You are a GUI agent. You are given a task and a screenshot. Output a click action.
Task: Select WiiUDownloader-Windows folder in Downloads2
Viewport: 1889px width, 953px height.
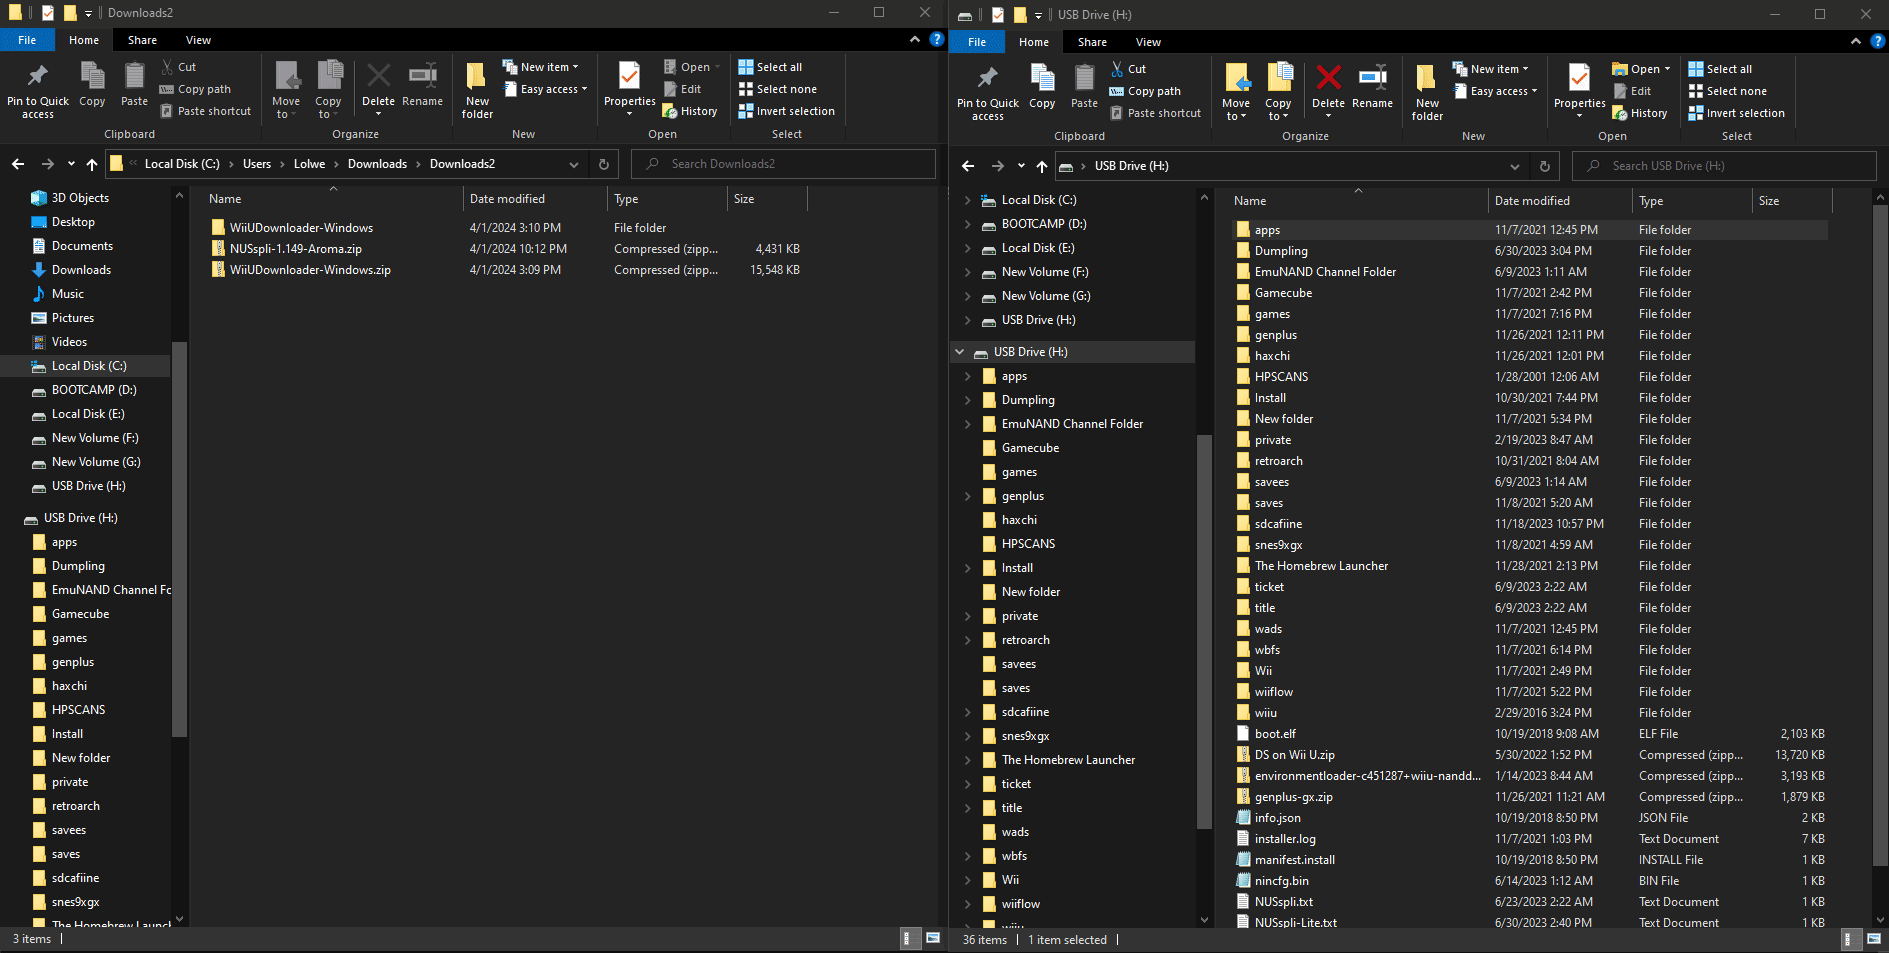tap(301, 228)
